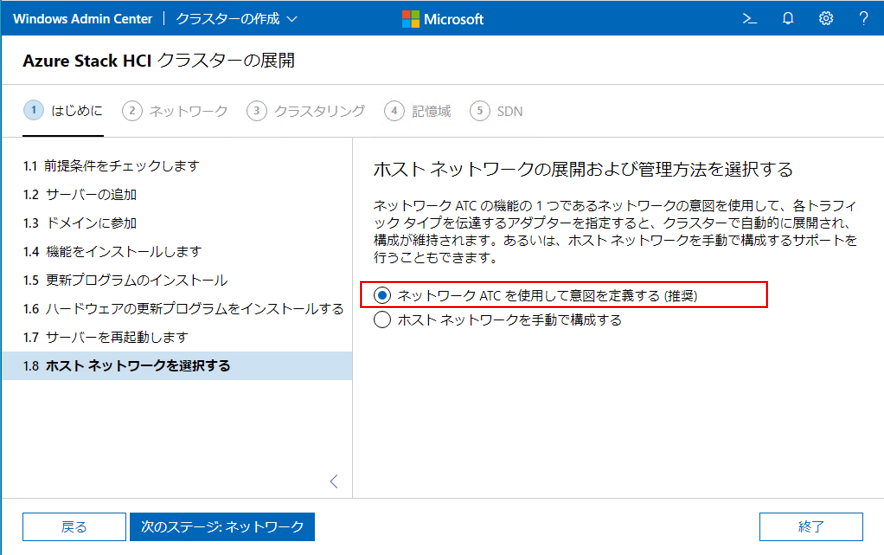Switch to the はじめに step tab
Image resolution: width=884 pixels, height=555 pixels.
(x=63, y=111)
